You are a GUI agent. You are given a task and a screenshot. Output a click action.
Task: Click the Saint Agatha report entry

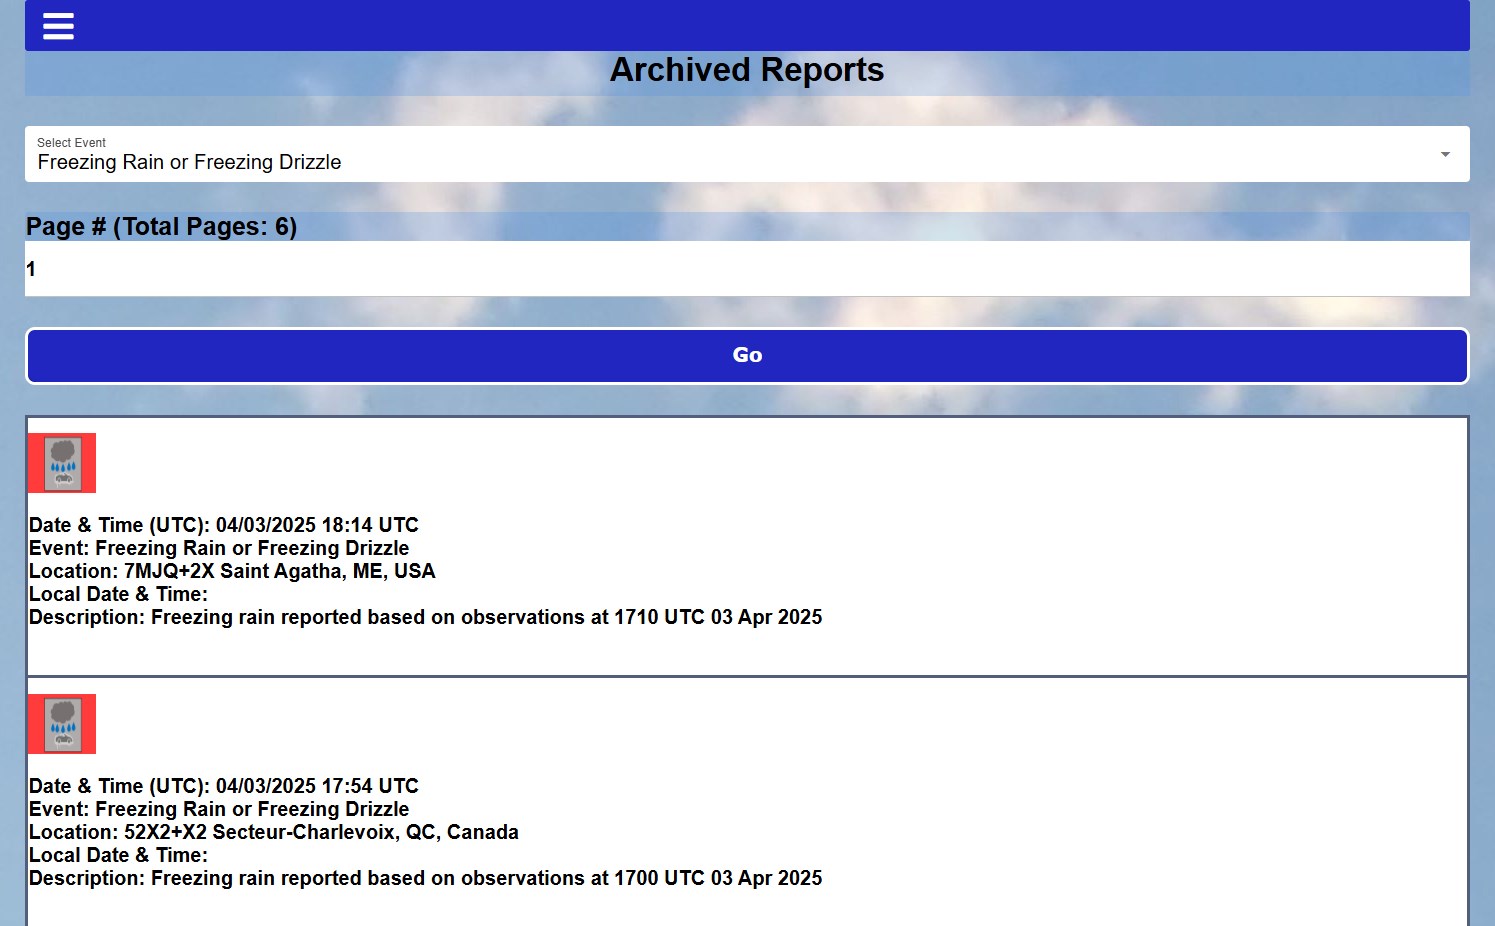click(x=747, y=547)
